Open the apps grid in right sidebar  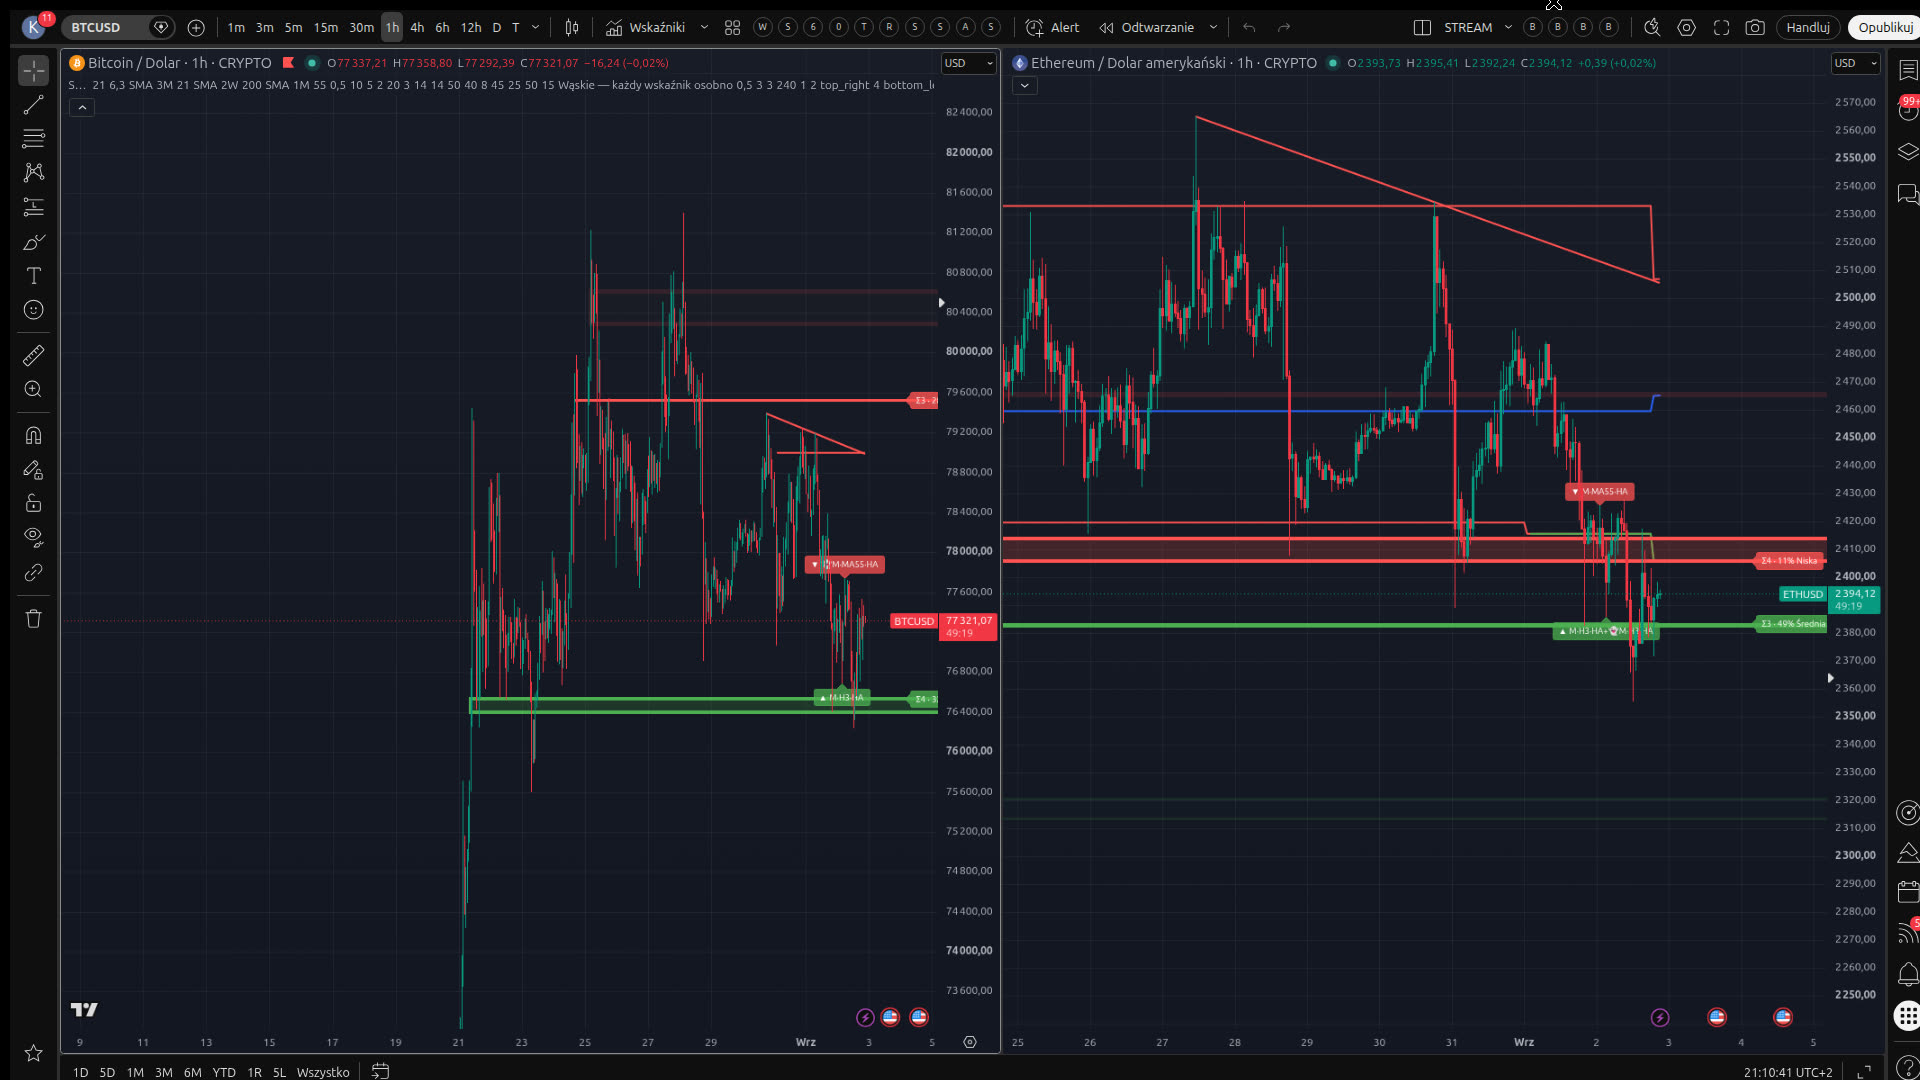(1907, 1016)
